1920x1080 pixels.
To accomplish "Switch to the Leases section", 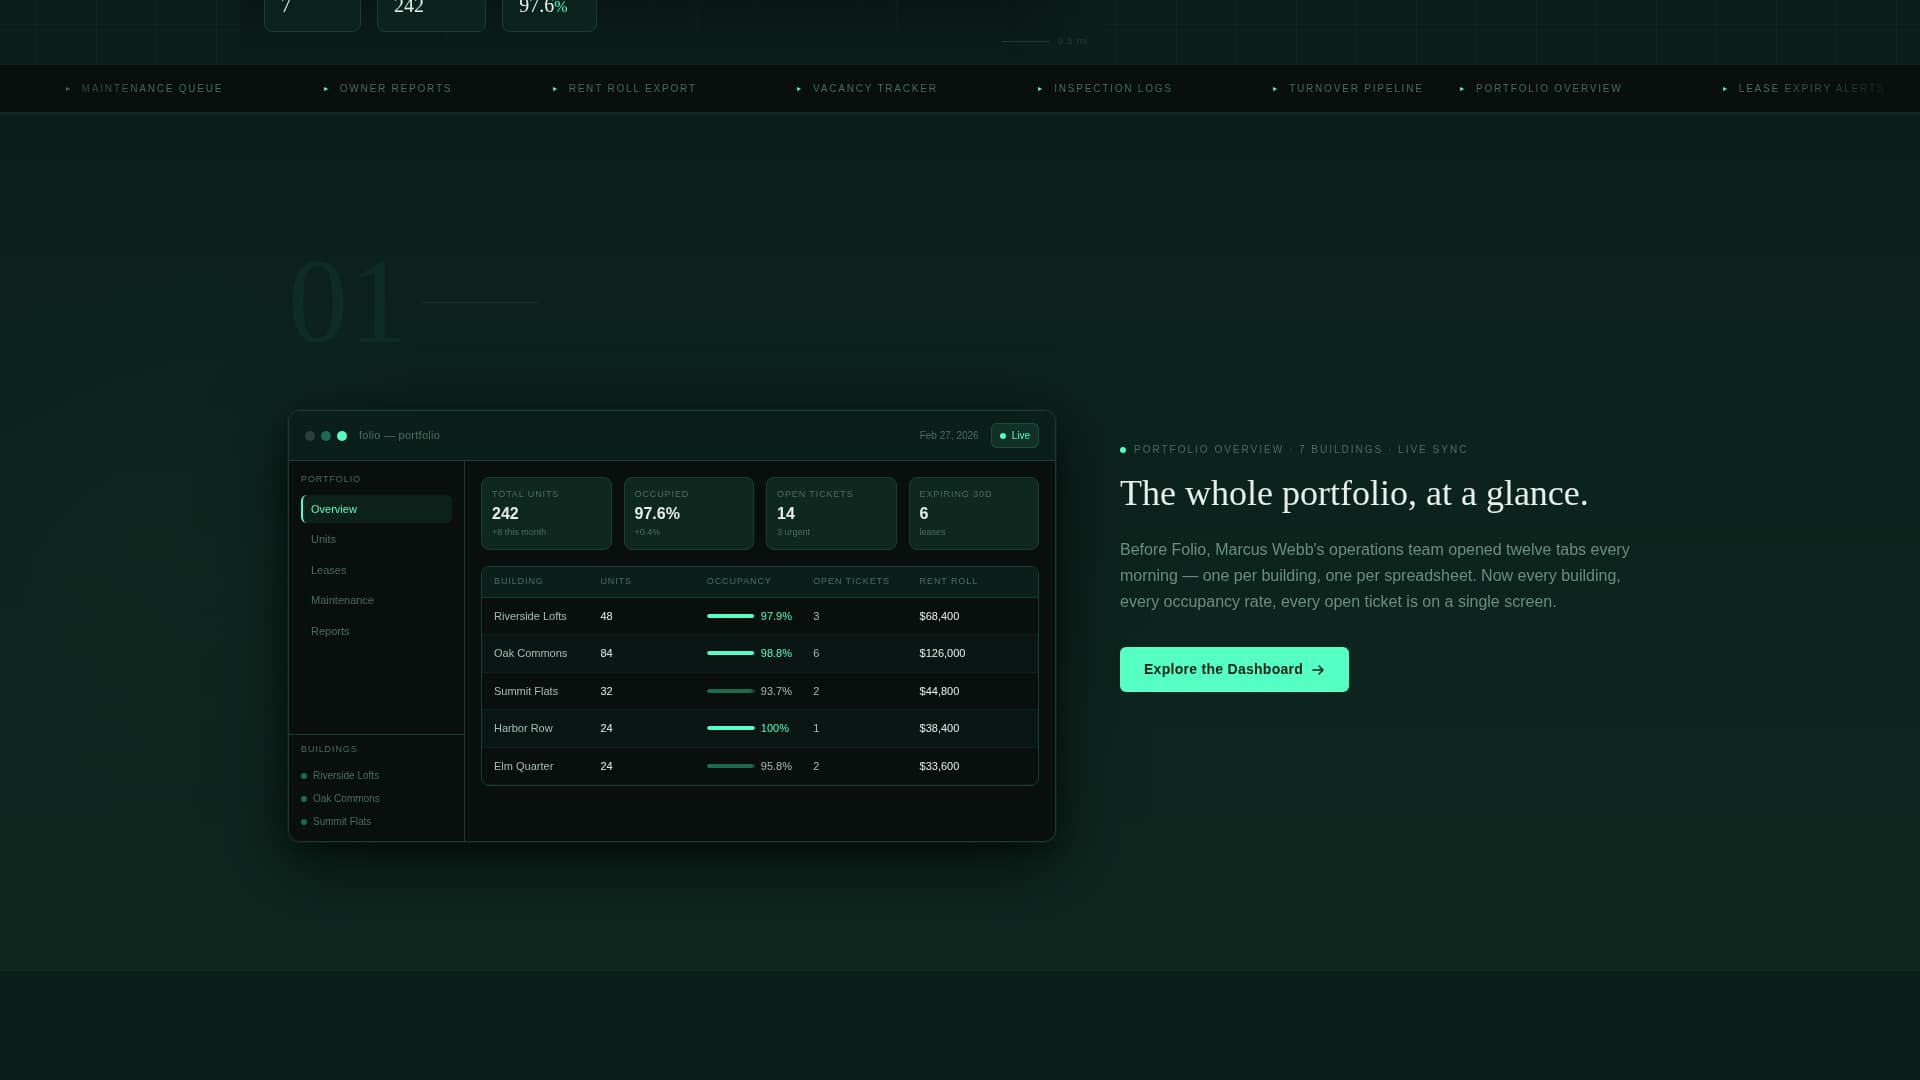I will click(329, 570).
